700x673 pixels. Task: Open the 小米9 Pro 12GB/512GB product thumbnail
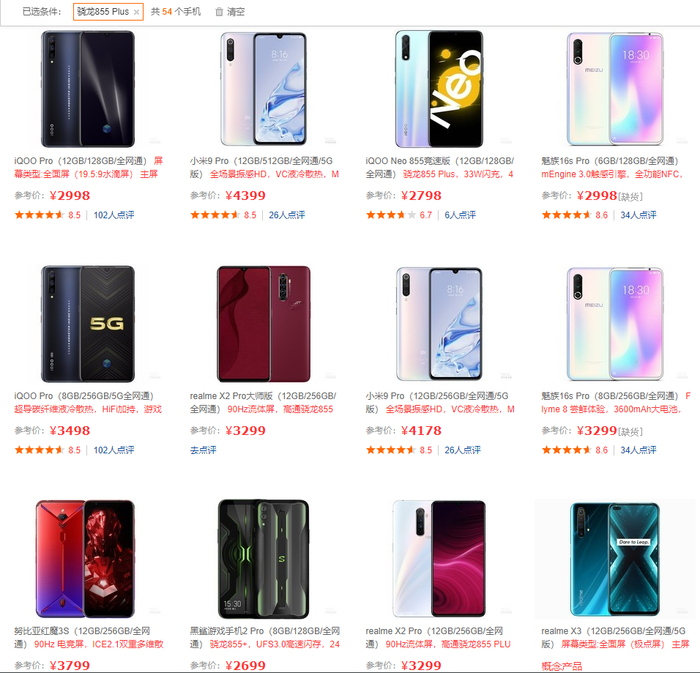[x=263, y=89]
